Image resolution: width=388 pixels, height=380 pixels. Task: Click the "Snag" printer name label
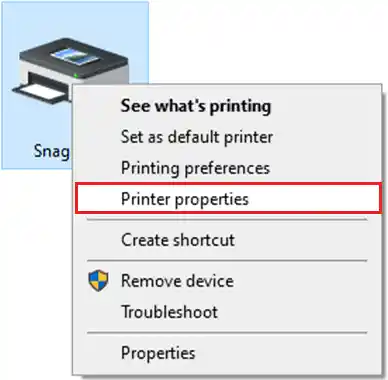(52, 151)
